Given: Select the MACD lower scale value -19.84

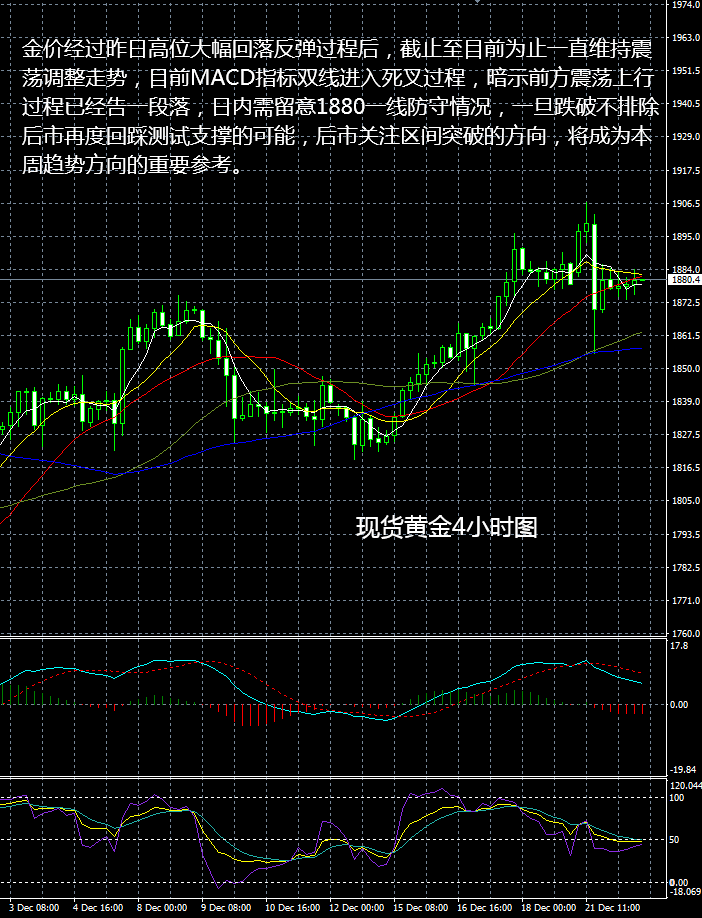Looking at the screenshot, I should pos(684,770).
